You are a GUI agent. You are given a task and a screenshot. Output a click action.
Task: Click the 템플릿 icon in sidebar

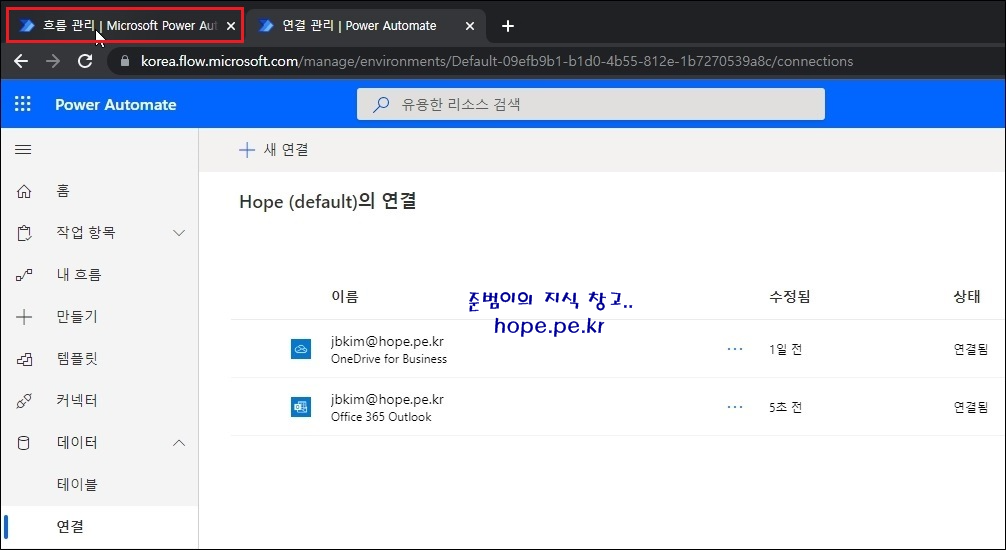coord(24,359)
